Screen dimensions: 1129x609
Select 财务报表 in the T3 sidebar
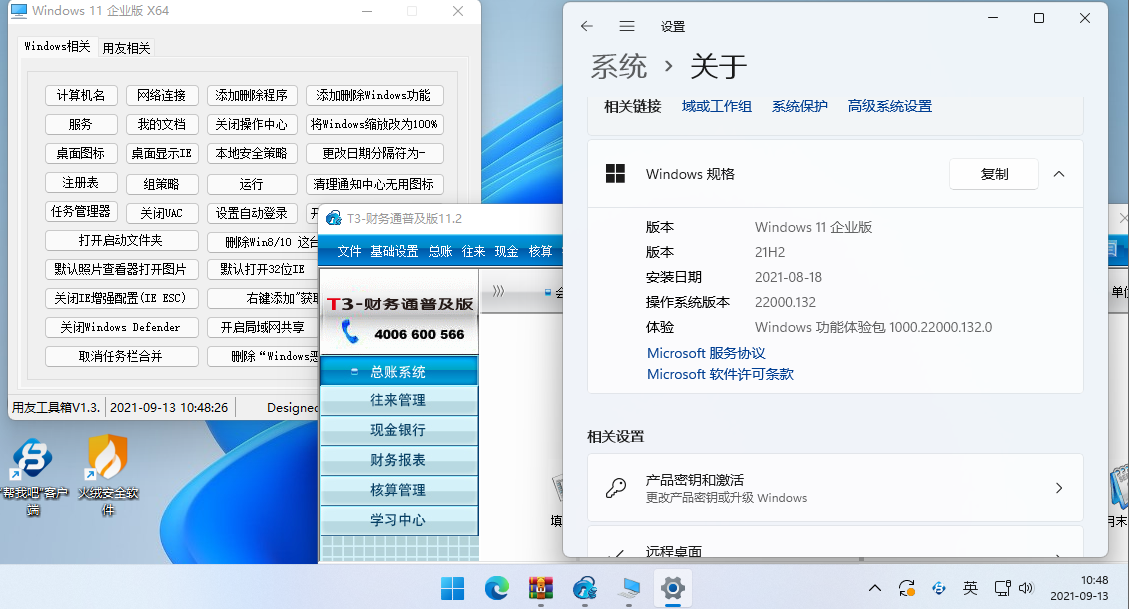pos(398,460)
